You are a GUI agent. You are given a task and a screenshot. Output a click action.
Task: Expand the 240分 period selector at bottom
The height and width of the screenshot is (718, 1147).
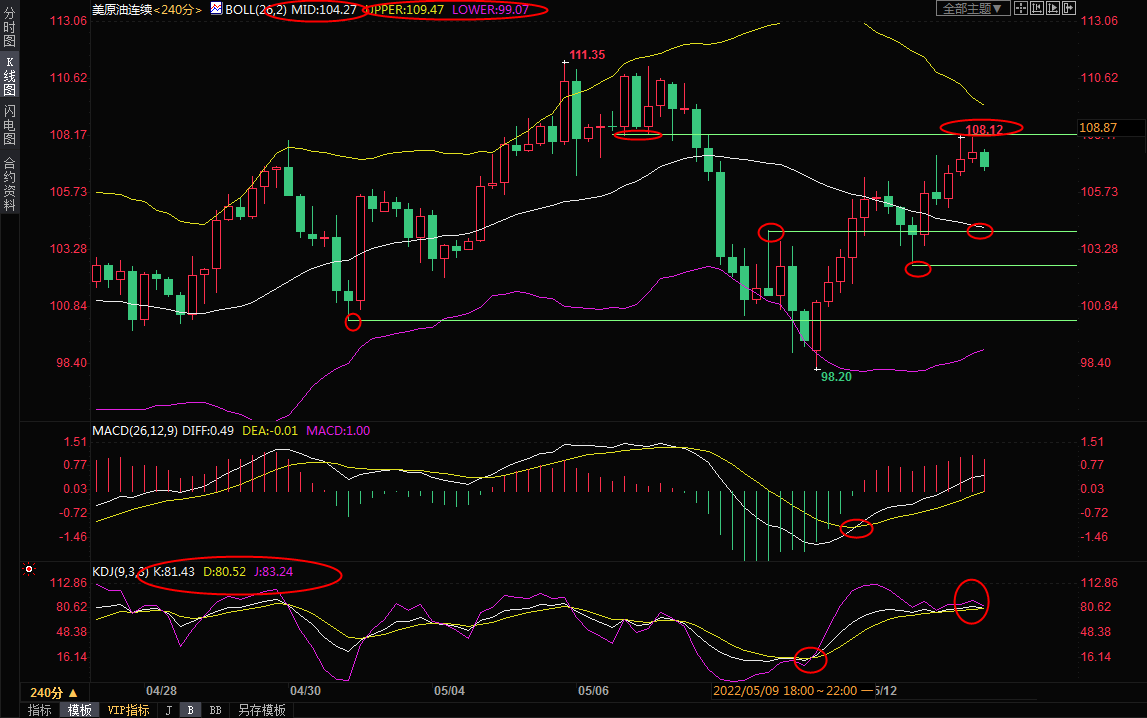click(54, 692)
